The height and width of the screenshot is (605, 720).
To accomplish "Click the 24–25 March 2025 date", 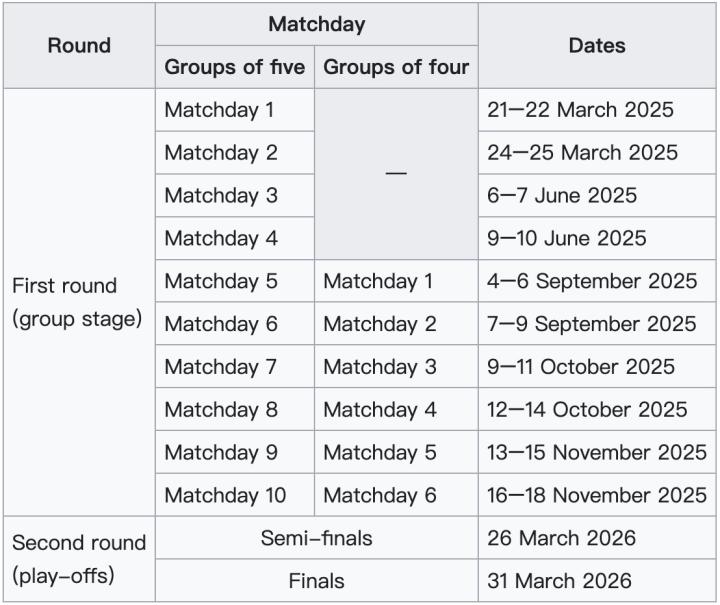I will pyautogui.click(x=582, y=153).
